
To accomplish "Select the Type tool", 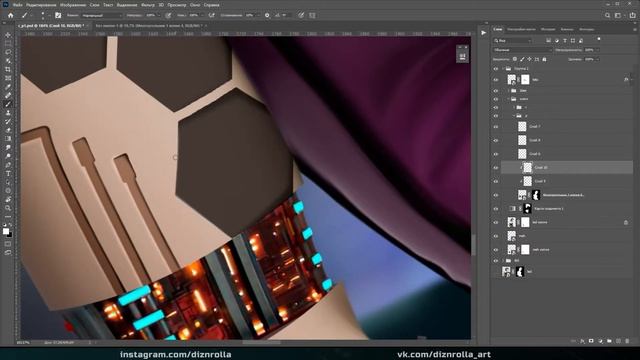I will [x=8, y=173].
